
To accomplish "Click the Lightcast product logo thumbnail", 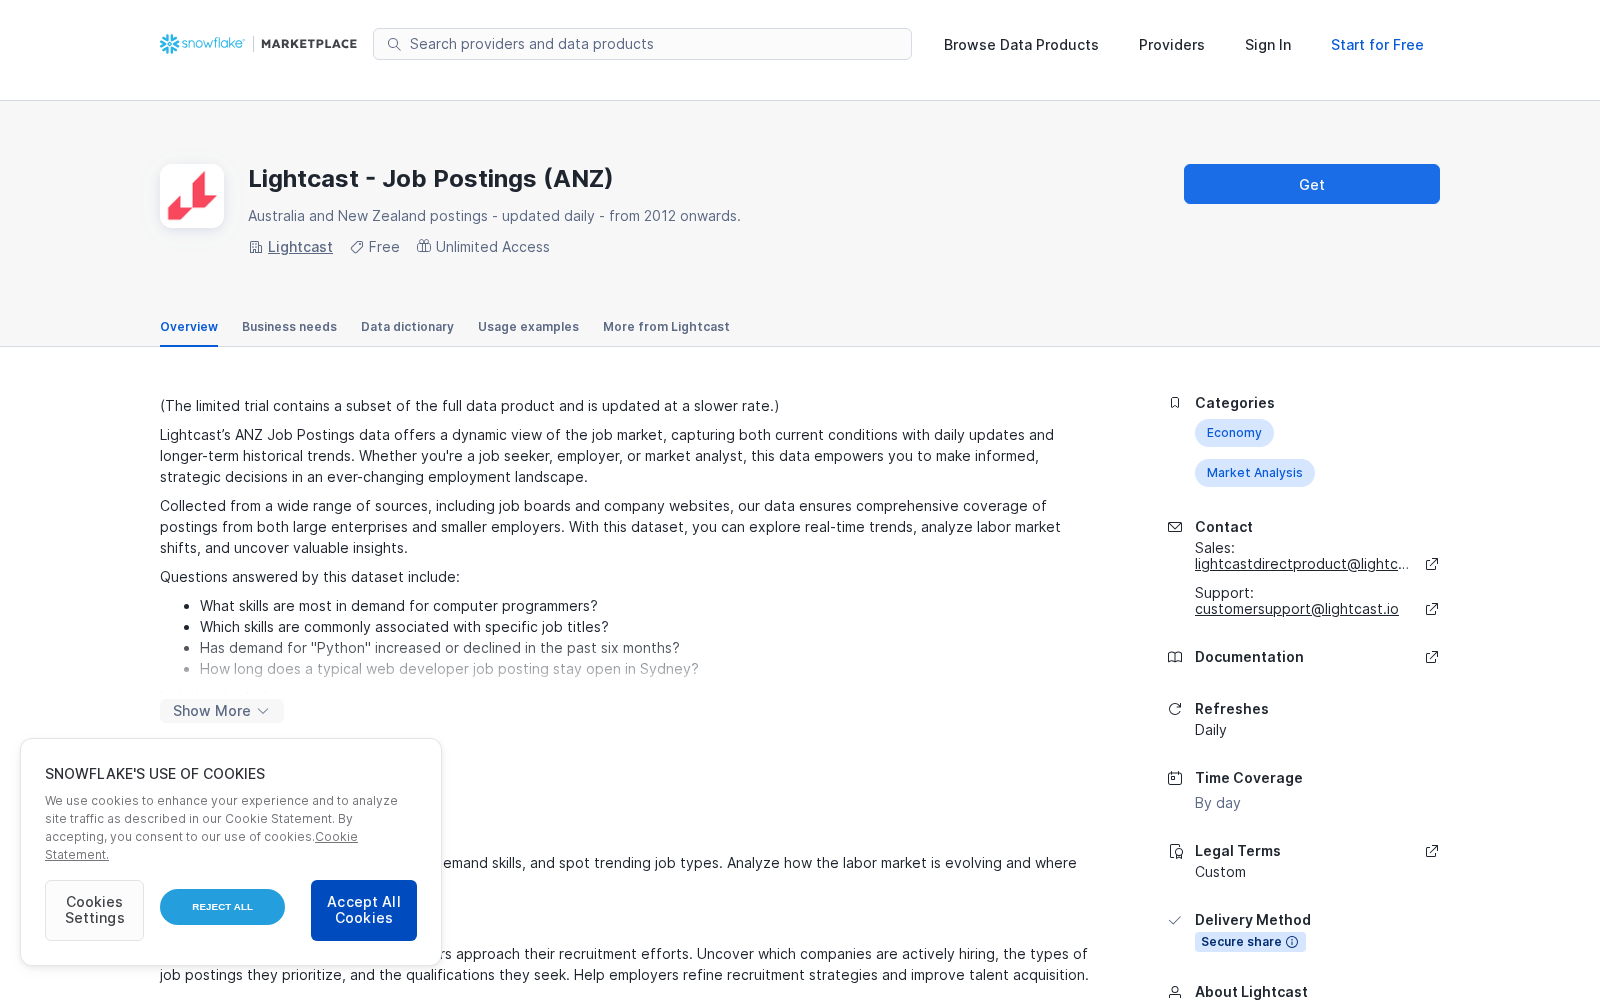I will click(x=192, y=196).
